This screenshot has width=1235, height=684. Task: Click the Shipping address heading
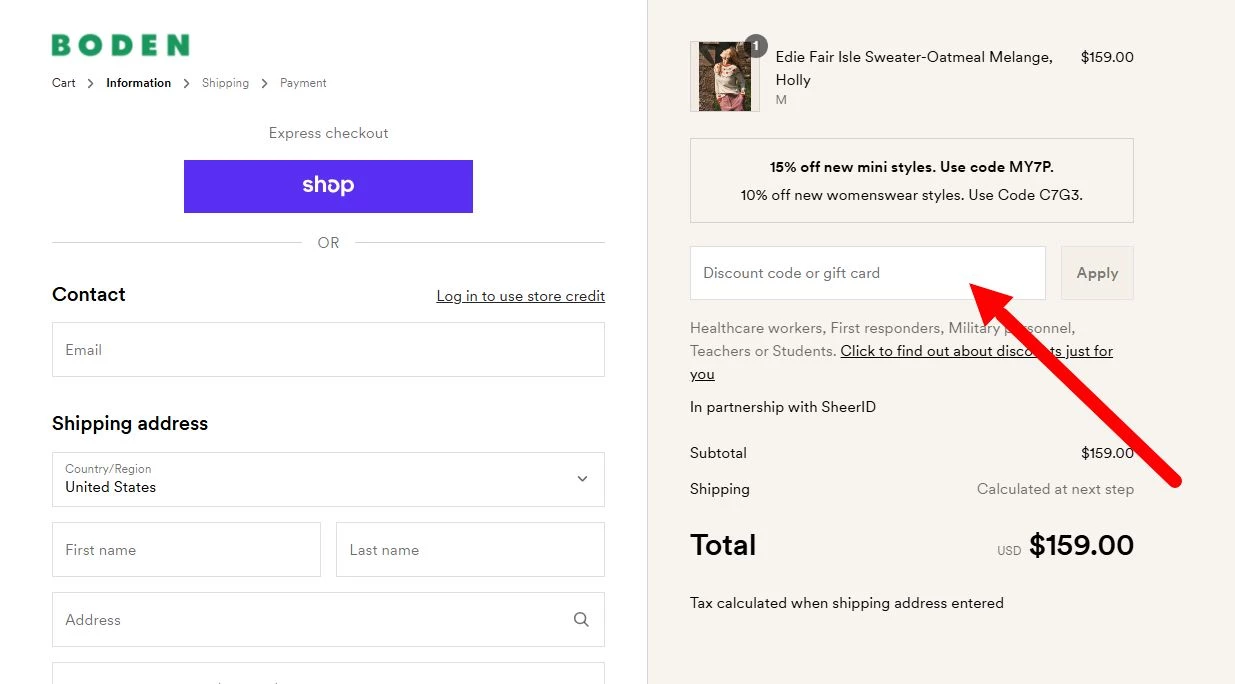130,424
